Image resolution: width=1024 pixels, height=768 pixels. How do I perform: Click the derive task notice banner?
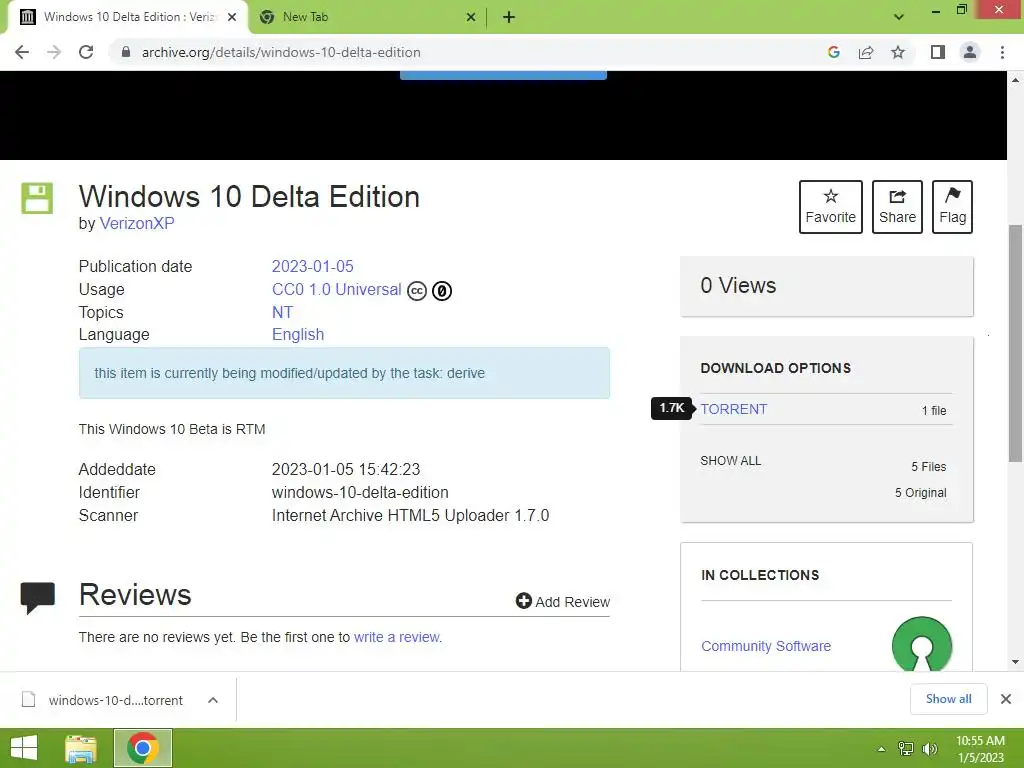pyautogui.click(x=344, y=373)
